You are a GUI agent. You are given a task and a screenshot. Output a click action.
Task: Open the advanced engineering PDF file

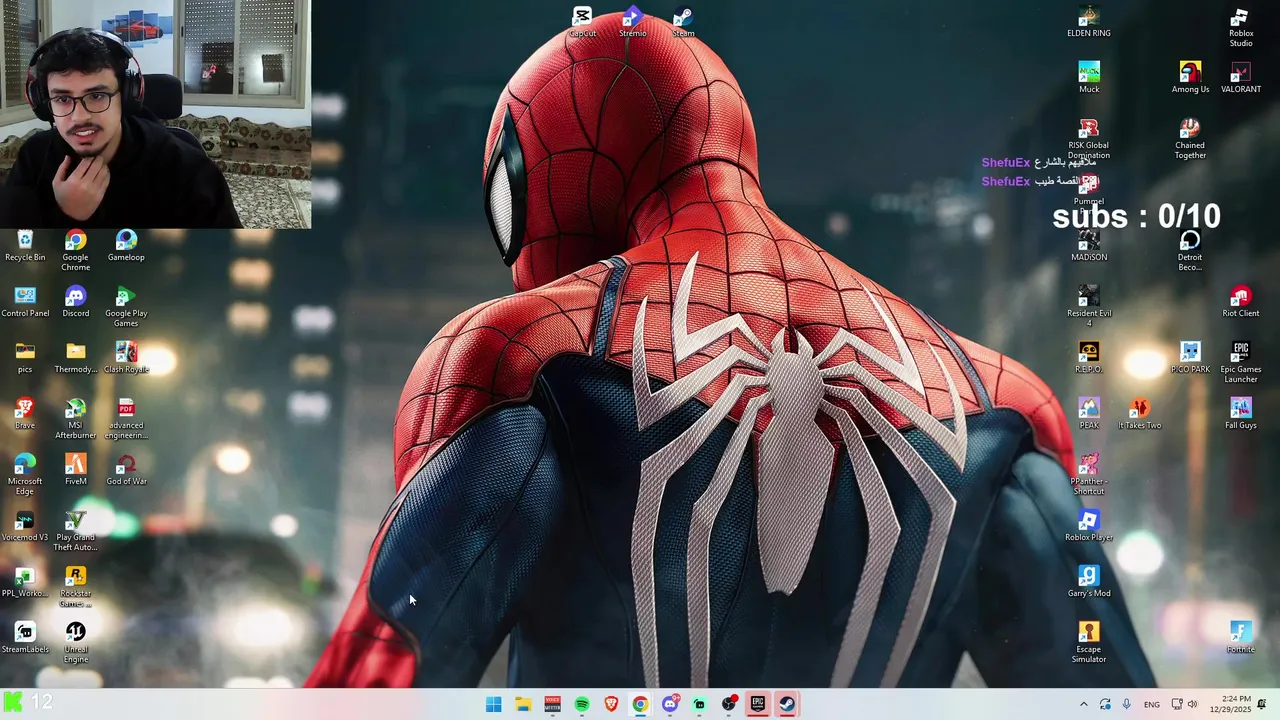coord(126,419)
